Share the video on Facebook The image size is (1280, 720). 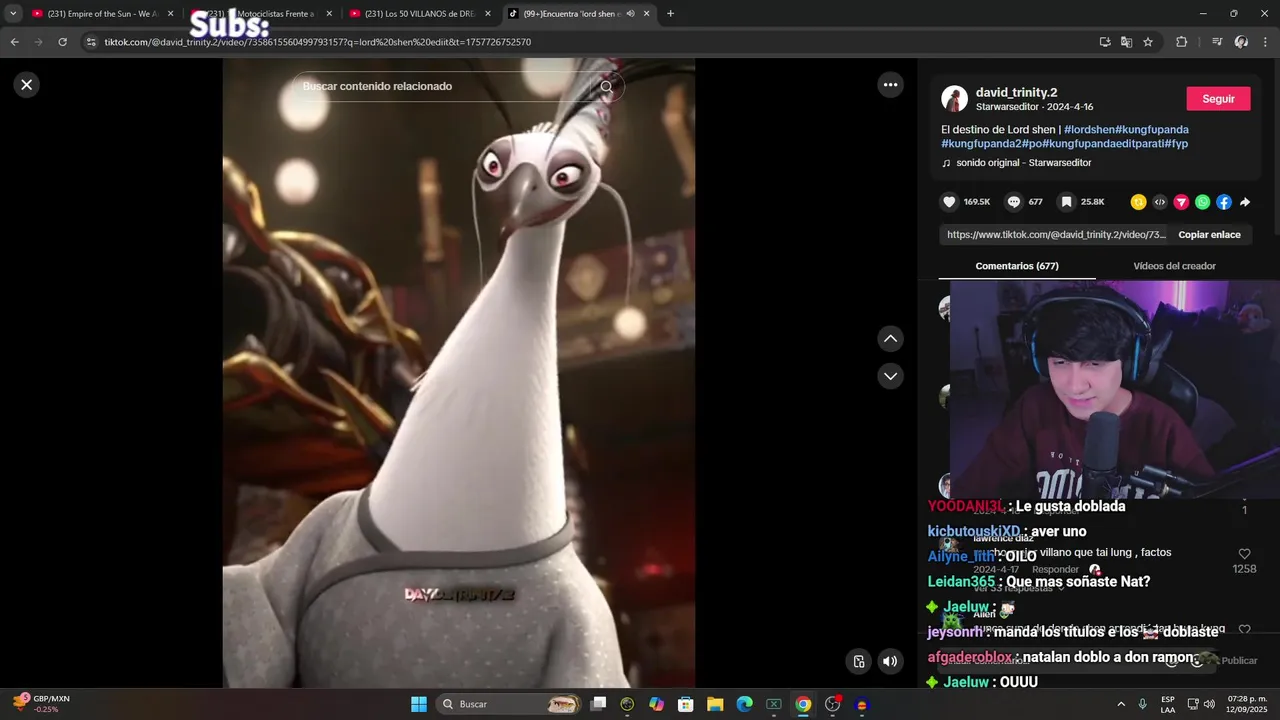pos(1224,202)
